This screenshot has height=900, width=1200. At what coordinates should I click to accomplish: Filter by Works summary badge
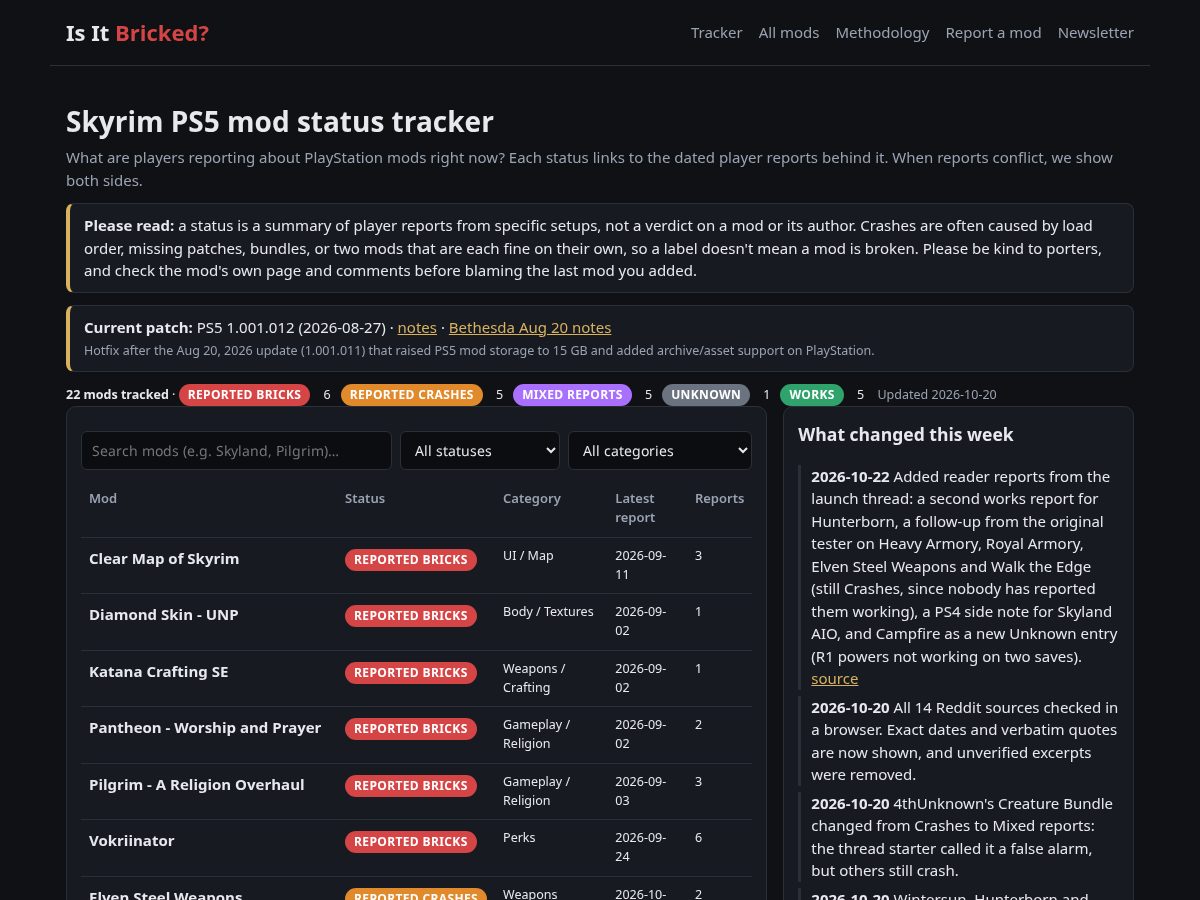tap(812, 395)
